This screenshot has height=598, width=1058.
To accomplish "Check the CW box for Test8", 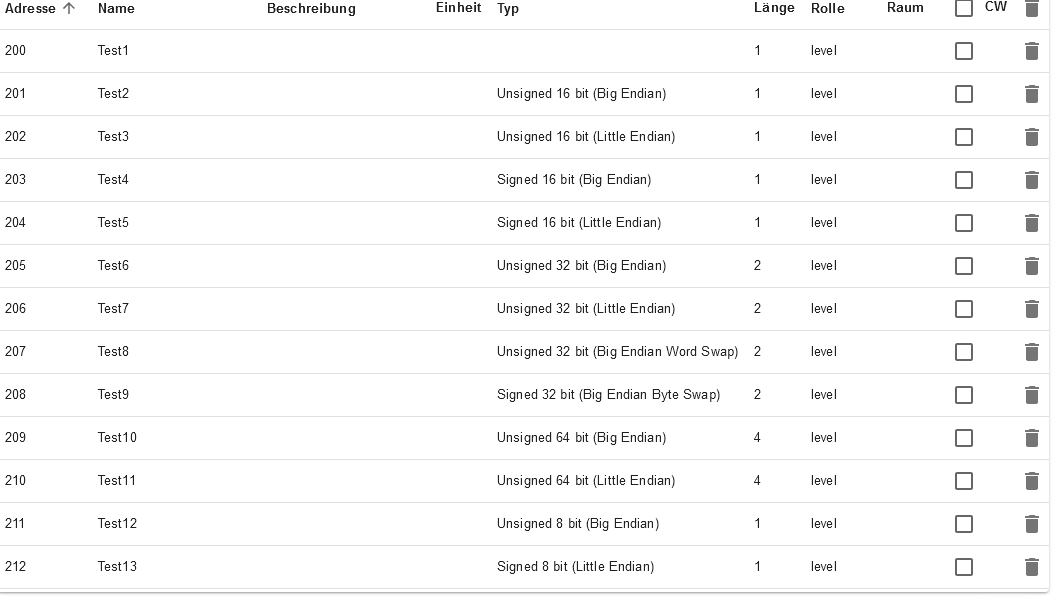I will coord(964,352).
